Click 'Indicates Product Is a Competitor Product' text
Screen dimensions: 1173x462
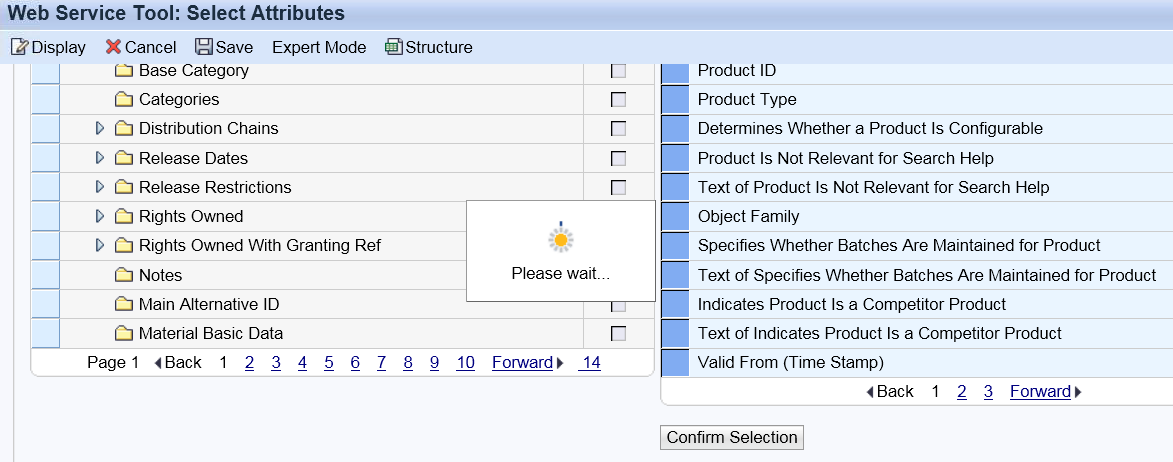pyautogui.click(x=852, y=304)
